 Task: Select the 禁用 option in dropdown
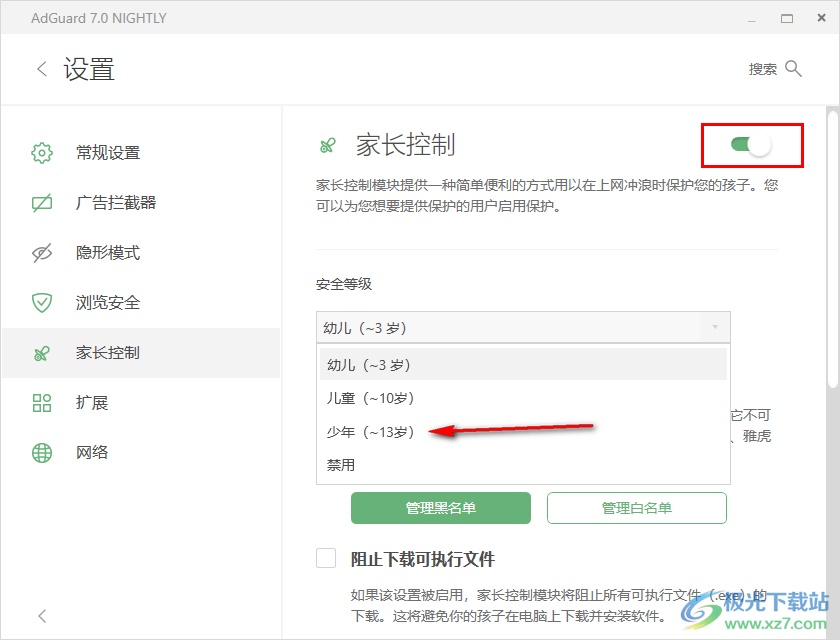coord(341,465)
